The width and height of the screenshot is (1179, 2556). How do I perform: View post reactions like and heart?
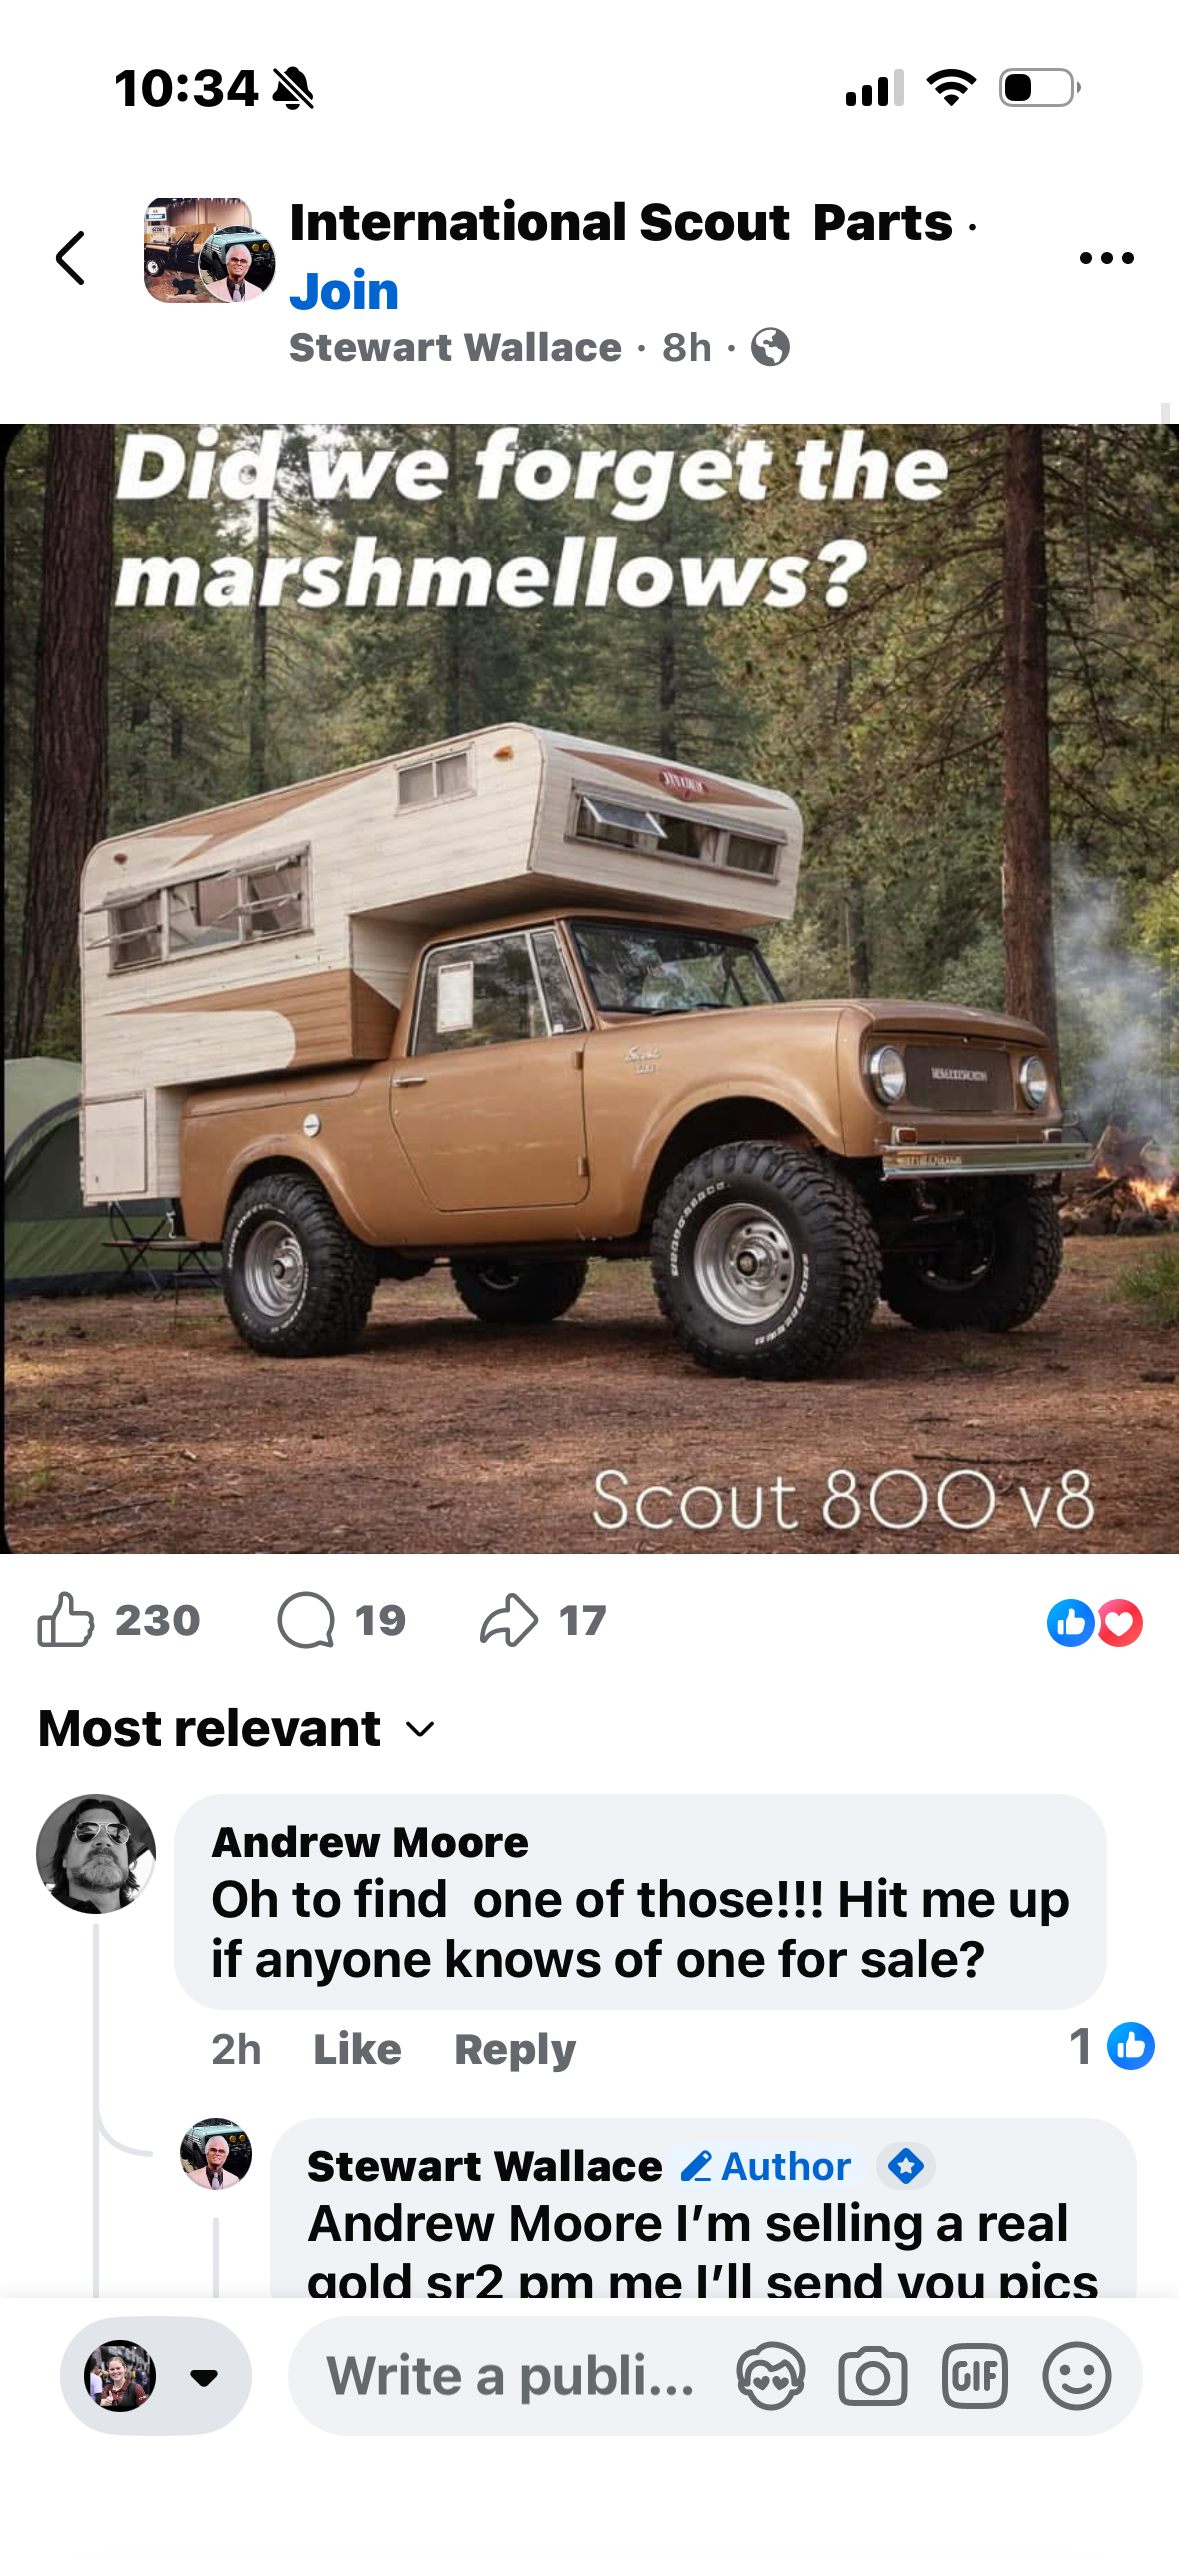tap(1094, 1622)
